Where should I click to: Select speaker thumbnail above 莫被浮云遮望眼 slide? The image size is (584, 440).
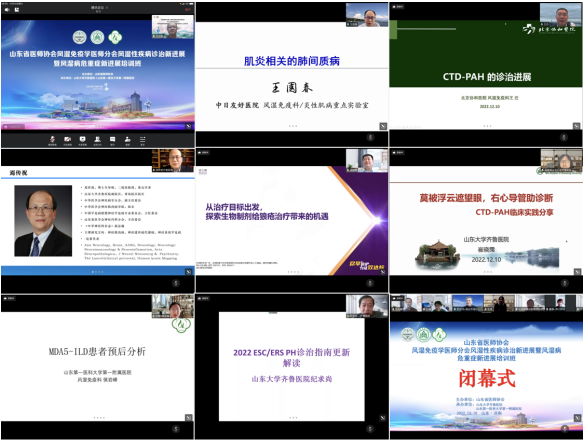561,161
